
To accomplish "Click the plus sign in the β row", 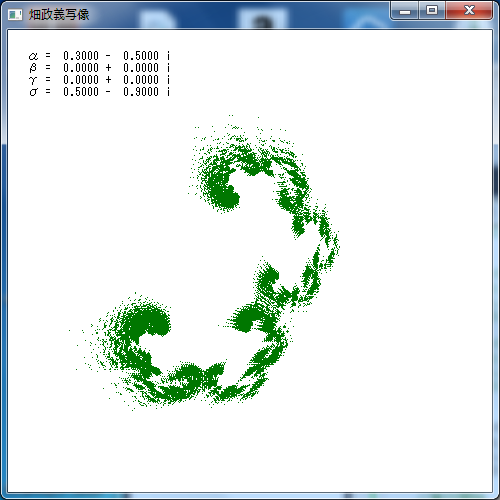I will (x=108, y=68).
